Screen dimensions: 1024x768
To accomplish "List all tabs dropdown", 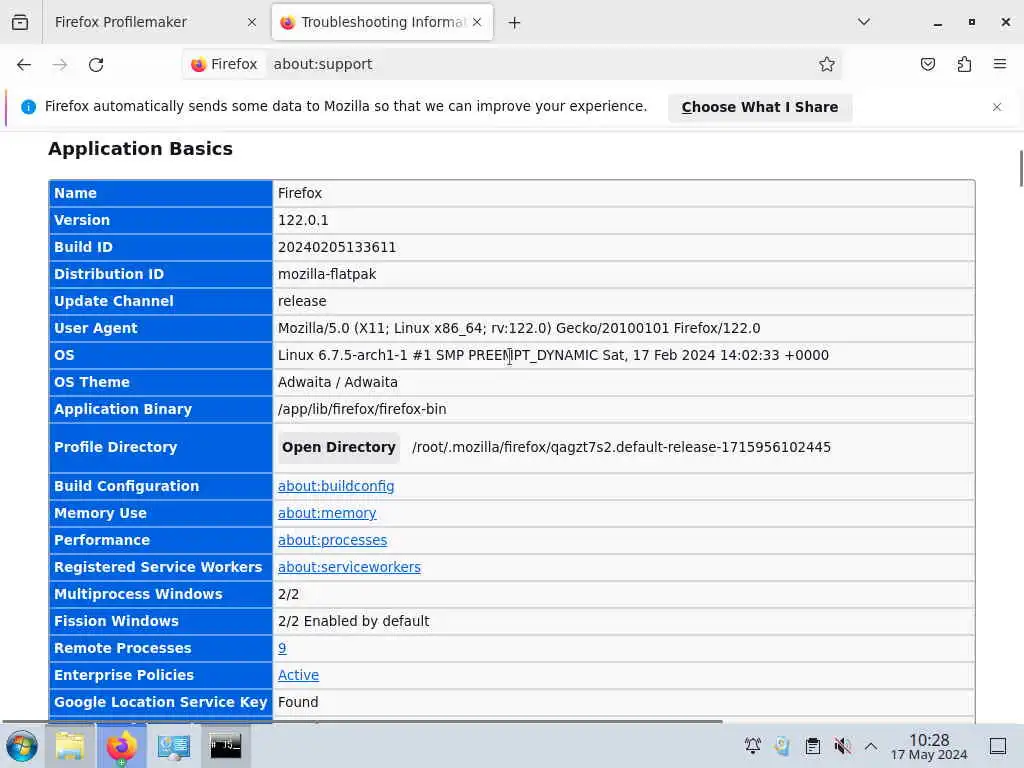I will pos(863,22).
